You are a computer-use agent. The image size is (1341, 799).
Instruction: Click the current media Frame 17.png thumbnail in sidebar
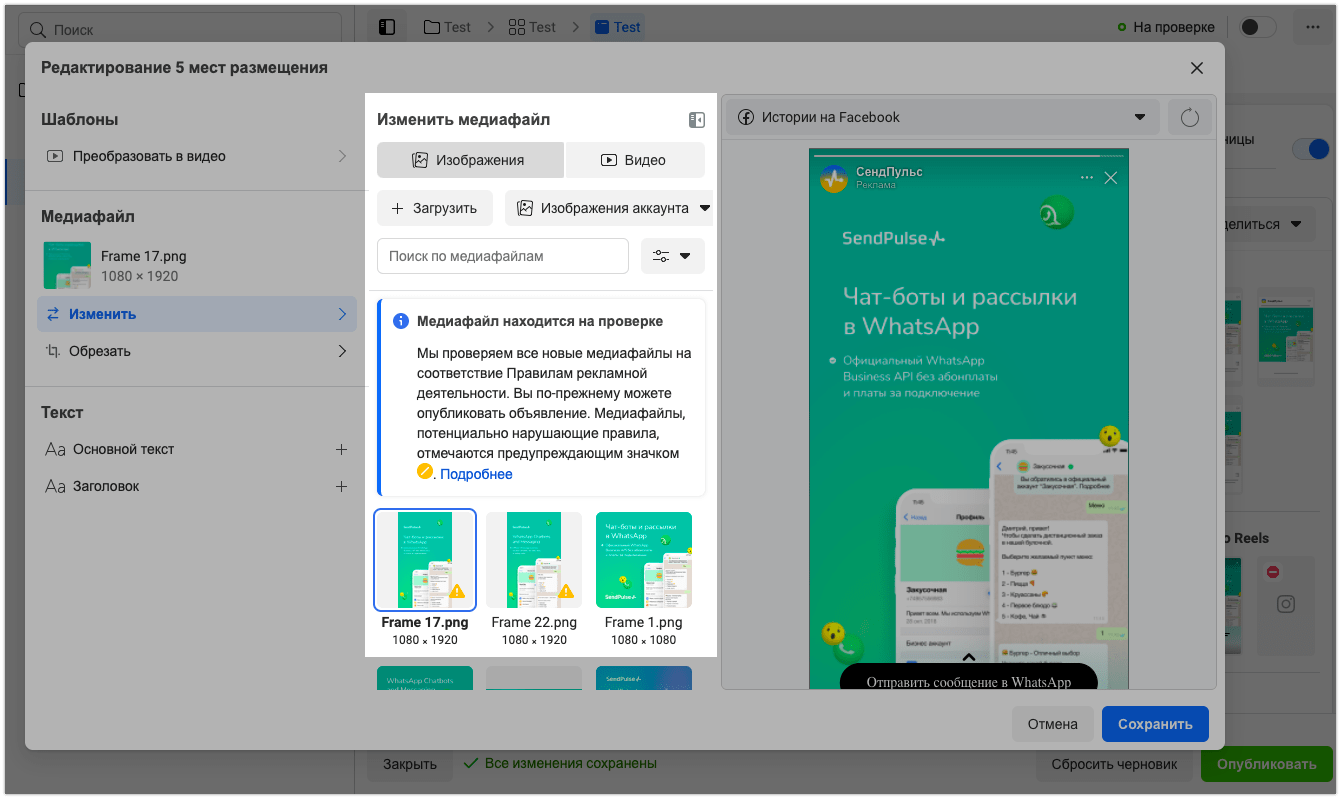pyautogui.click(x=68, y=266)
